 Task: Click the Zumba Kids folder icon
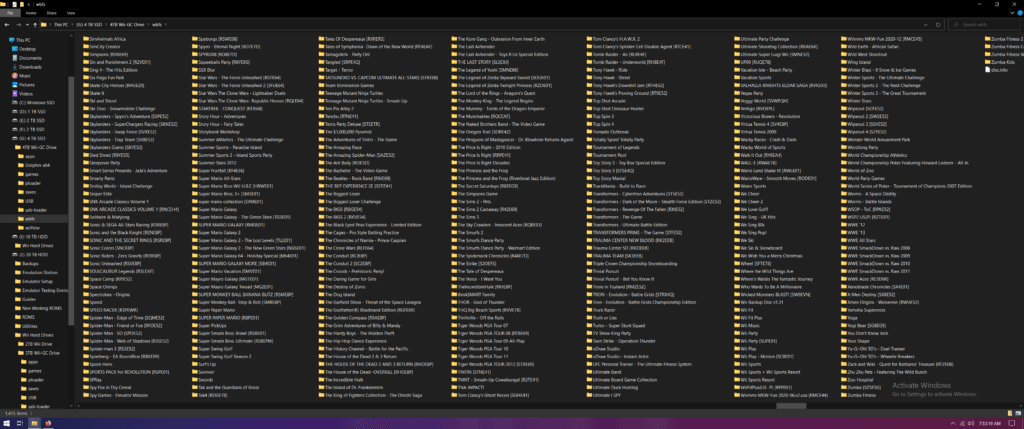click(x=987, y=62)
